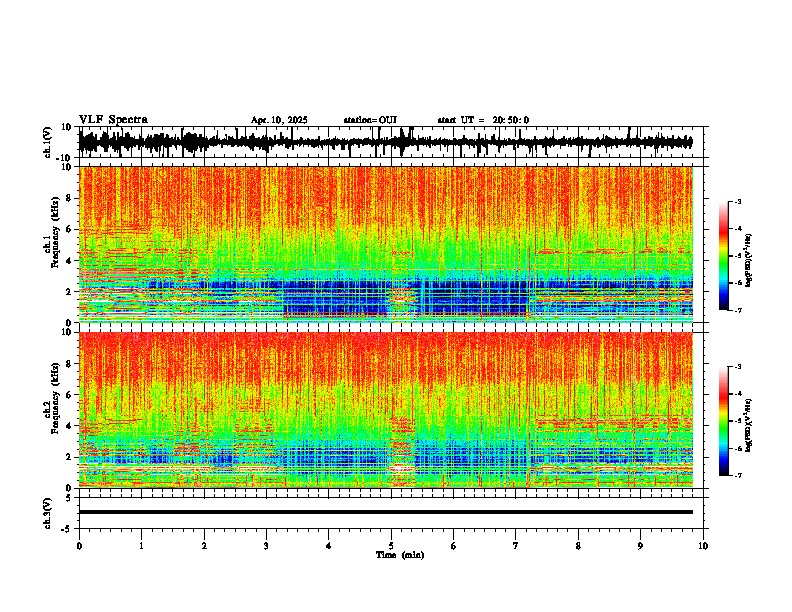Click the color scale bar beside the ch.1 spectrogram
The width and height of the screenshot is (792, 612).
pos(723,256)
